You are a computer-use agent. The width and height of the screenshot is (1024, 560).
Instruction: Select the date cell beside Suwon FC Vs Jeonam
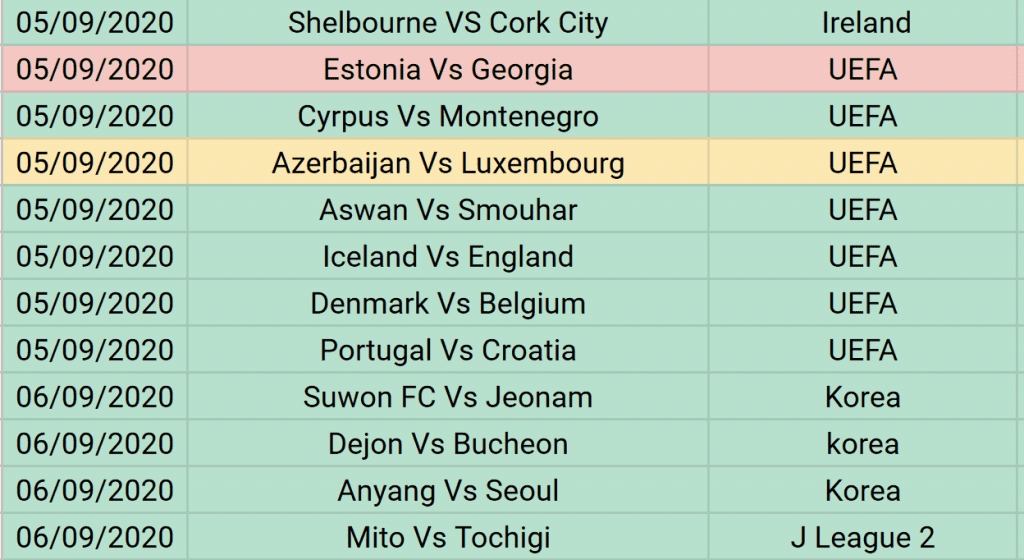95,397
